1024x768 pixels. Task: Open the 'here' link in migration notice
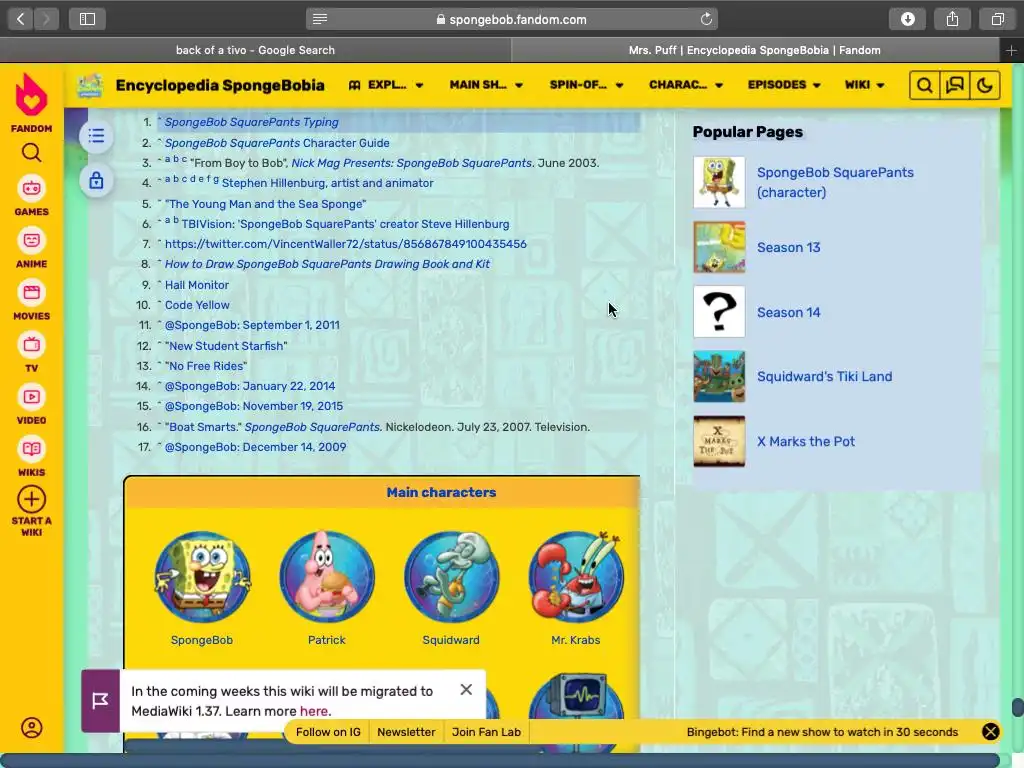(313, 711)
